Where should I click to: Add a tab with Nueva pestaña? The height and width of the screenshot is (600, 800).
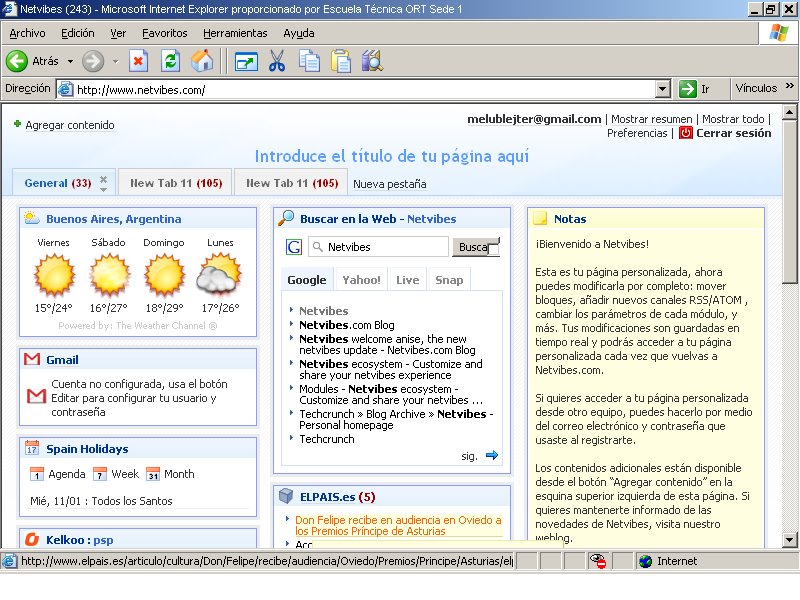[x=390, y=184]
